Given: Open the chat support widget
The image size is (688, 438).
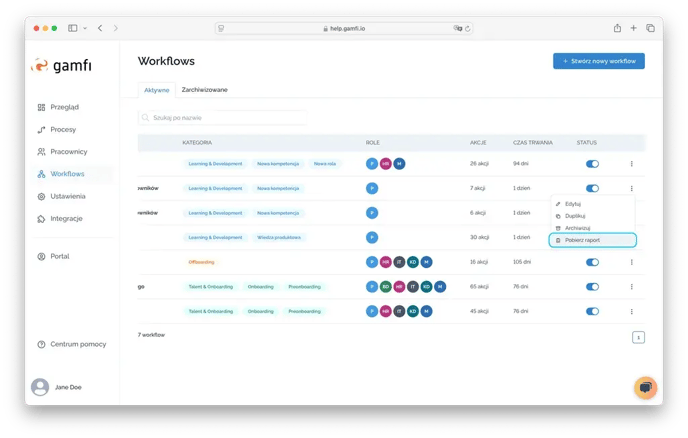Looking at the screenshot, I should pyautogui.click(x=645, y=387).
